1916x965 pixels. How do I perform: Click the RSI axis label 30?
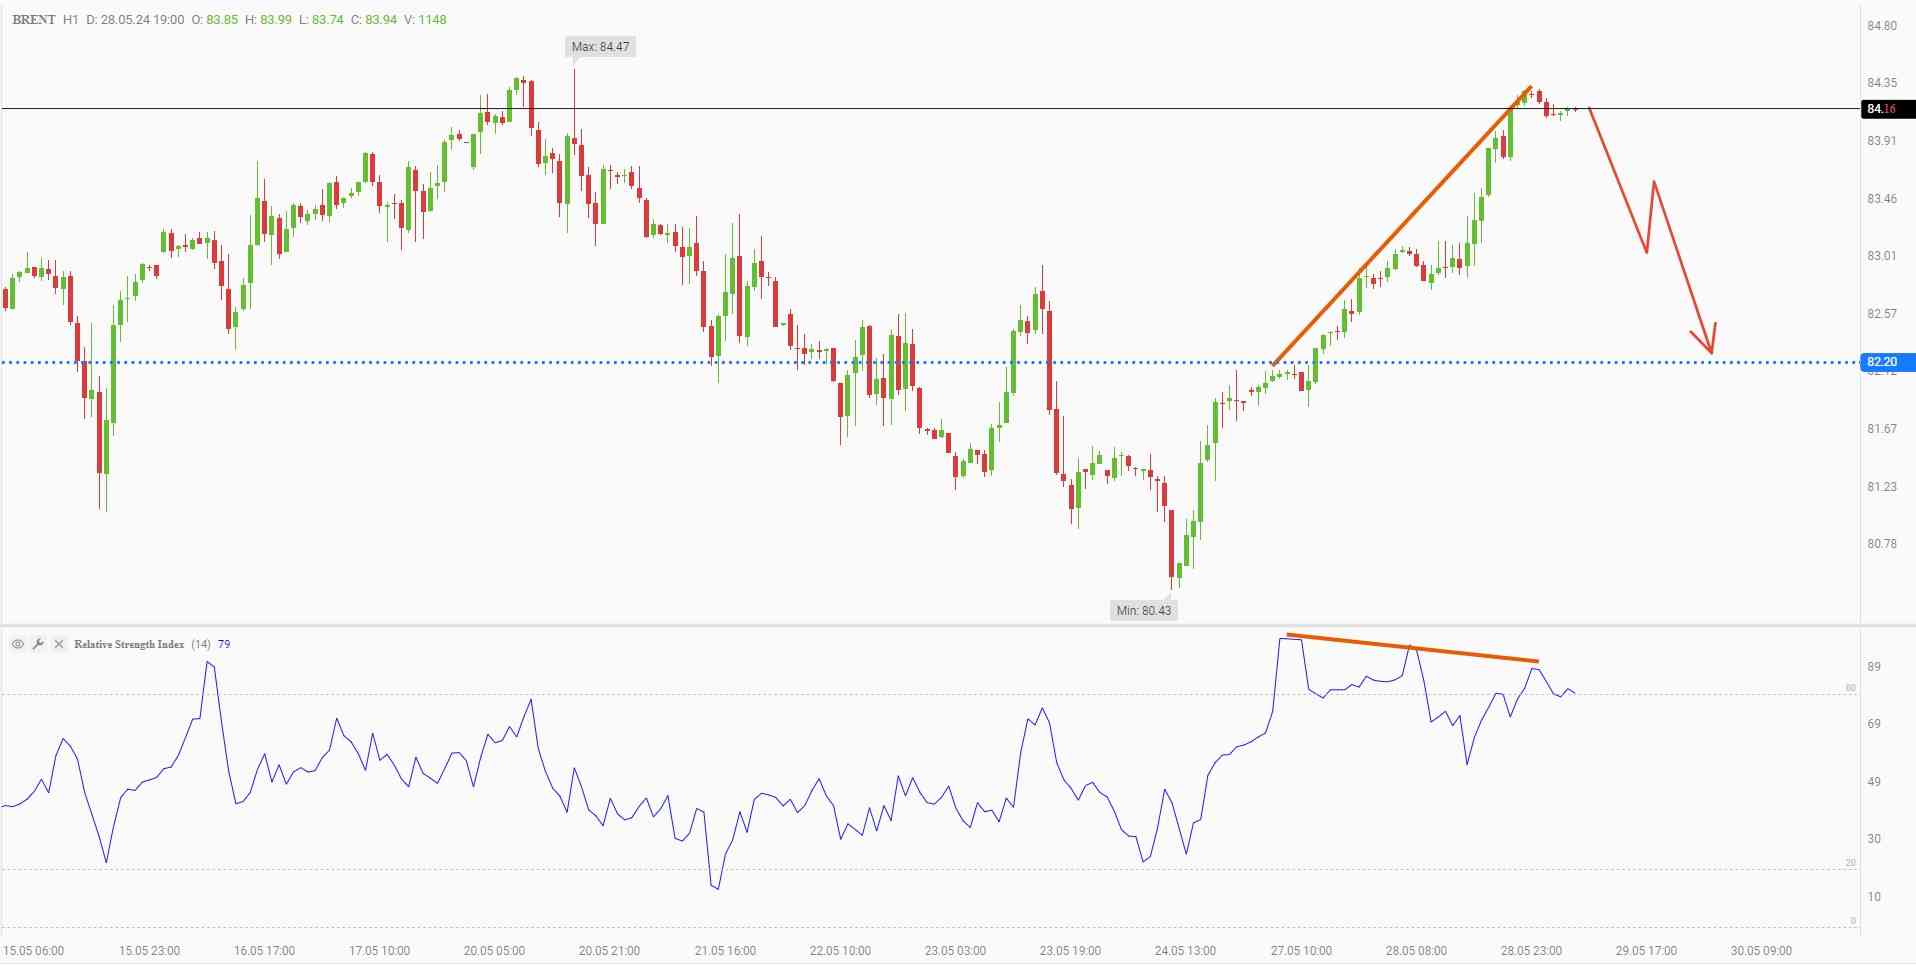tap(1874, 839)
